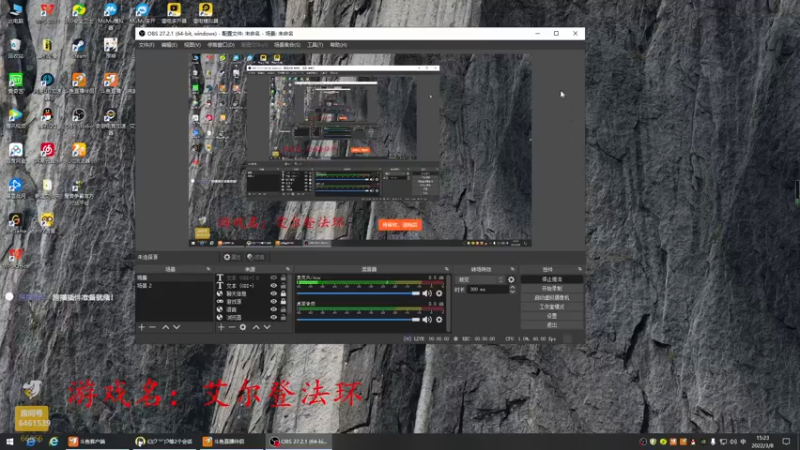Viewport: 800px width, 450px height.
Task: Open 文件(F) menu
Action: pyautogui.click(x=146, y=45)
